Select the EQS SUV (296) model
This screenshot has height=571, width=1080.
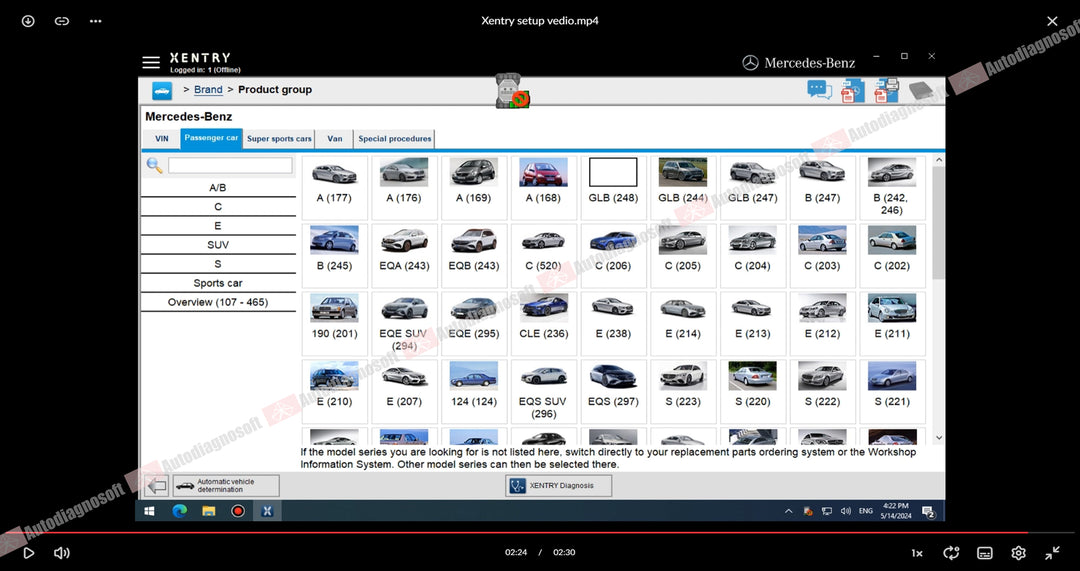pyautogui.click(x=543, y=391)
